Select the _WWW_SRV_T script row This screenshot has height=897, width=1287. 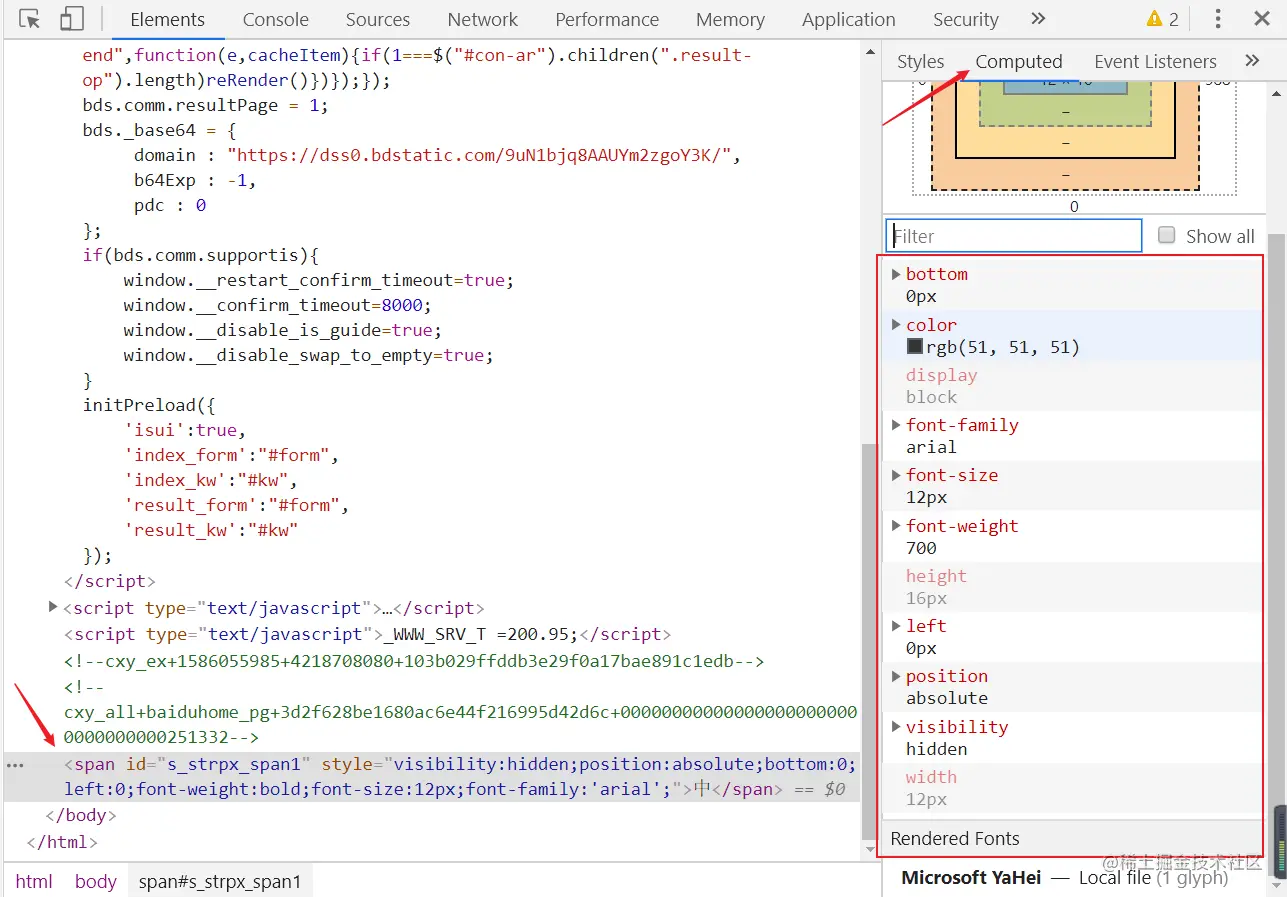[368, 634]
